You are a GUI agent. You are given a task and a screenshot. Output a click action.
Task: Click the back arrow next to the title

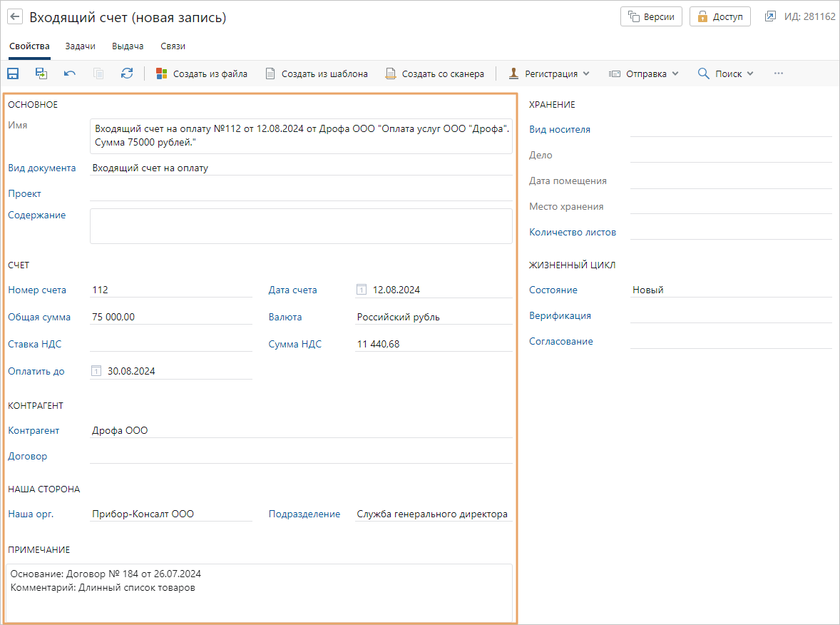pos(15,17)
